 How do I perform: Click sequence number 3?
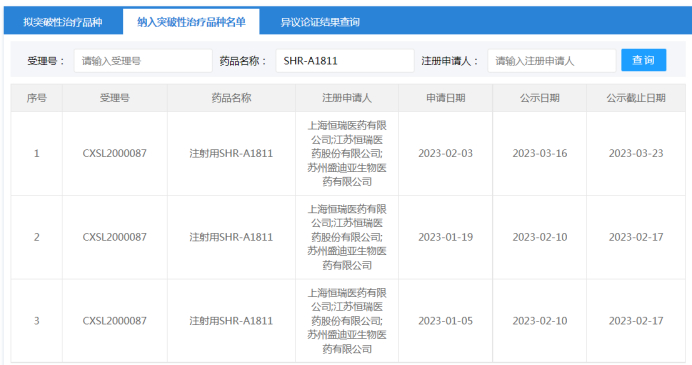click(x=37, y=321)
